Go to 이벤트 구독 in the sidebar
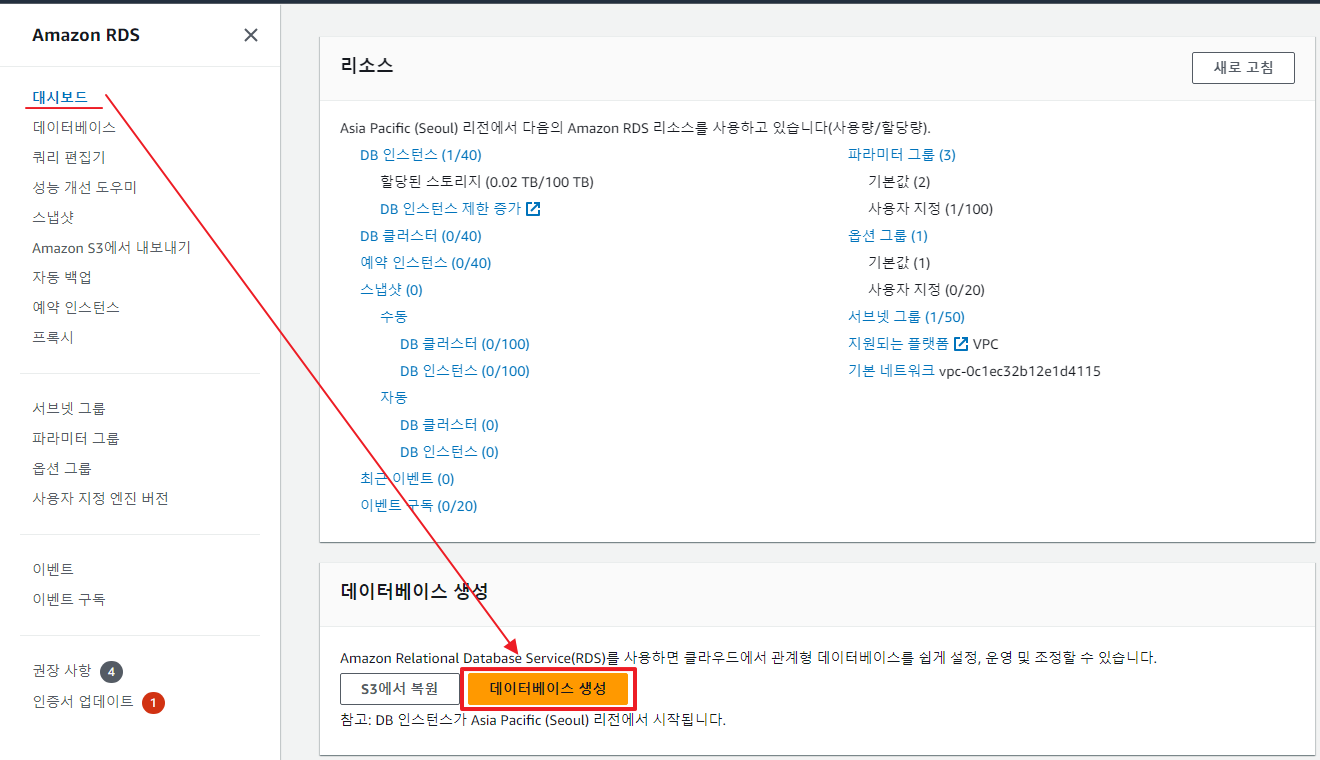 [69, 599]
